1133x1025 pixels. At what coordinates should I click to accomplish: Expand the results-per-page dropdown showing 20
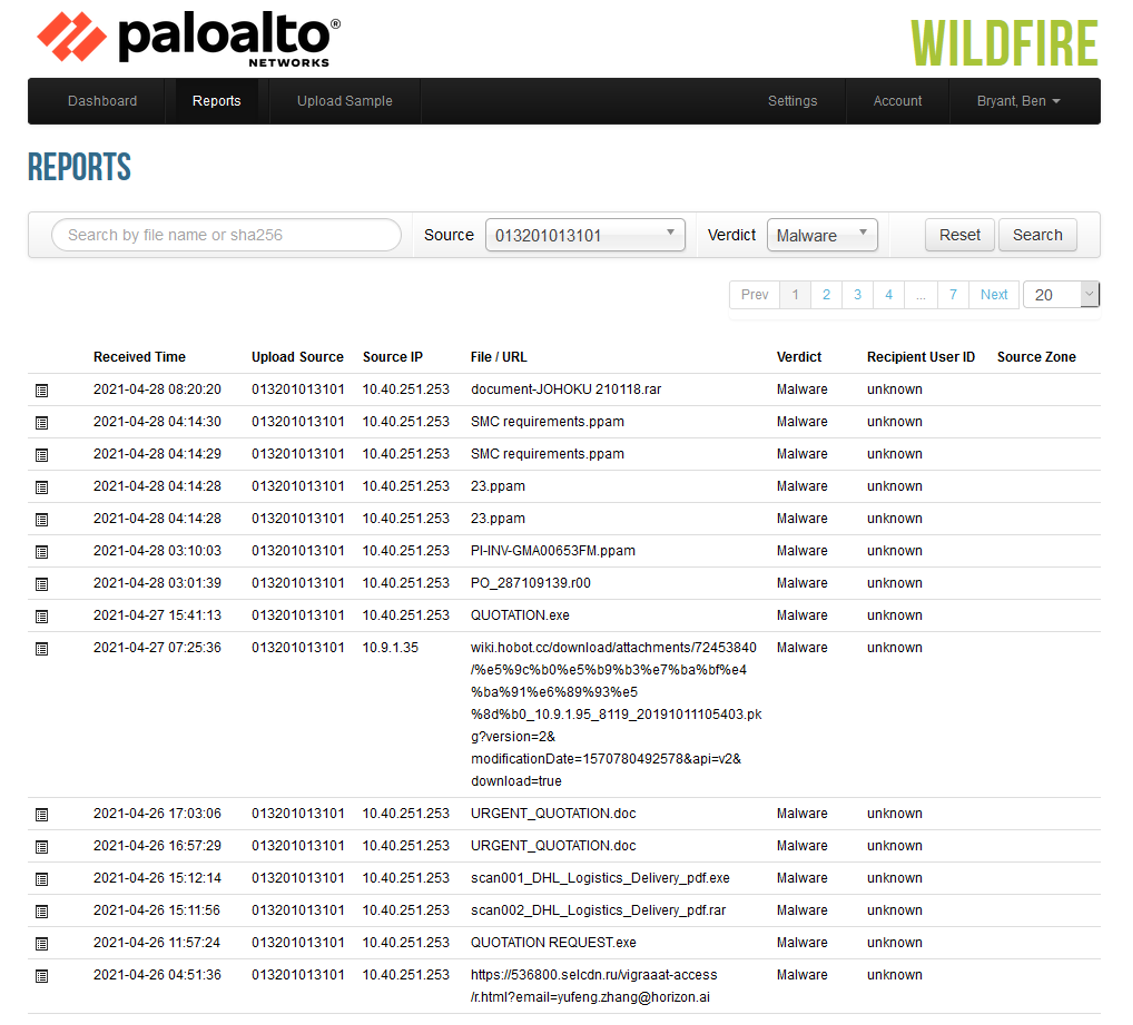pyautogui.click(x=1060, y=295)
